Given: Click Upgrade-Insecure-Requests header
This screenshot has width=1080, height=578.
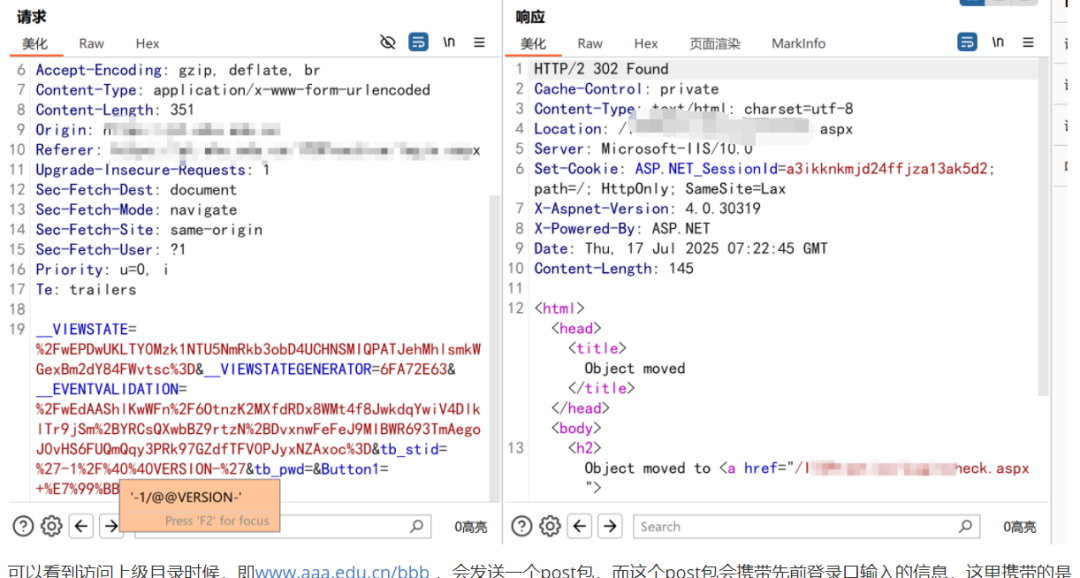Looking at the screenshot, I should [x=153, y=169].
